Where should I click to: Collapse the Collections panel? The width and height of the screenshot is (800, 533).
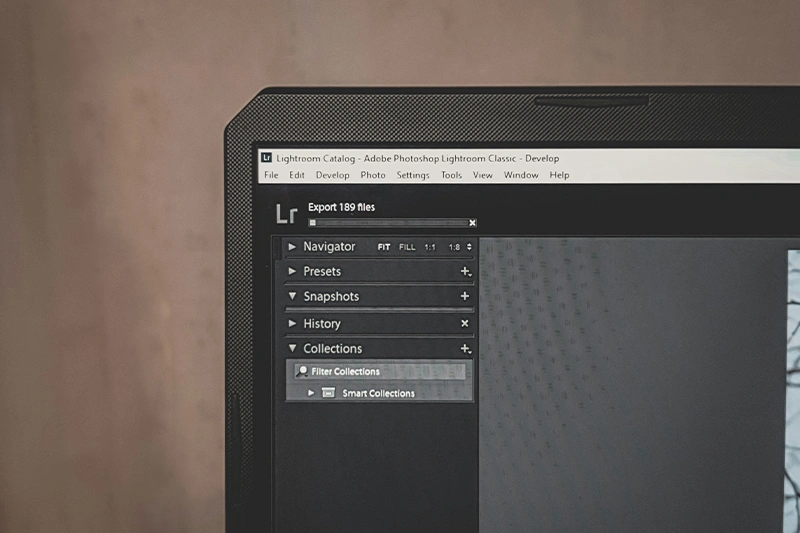(292, 348)
